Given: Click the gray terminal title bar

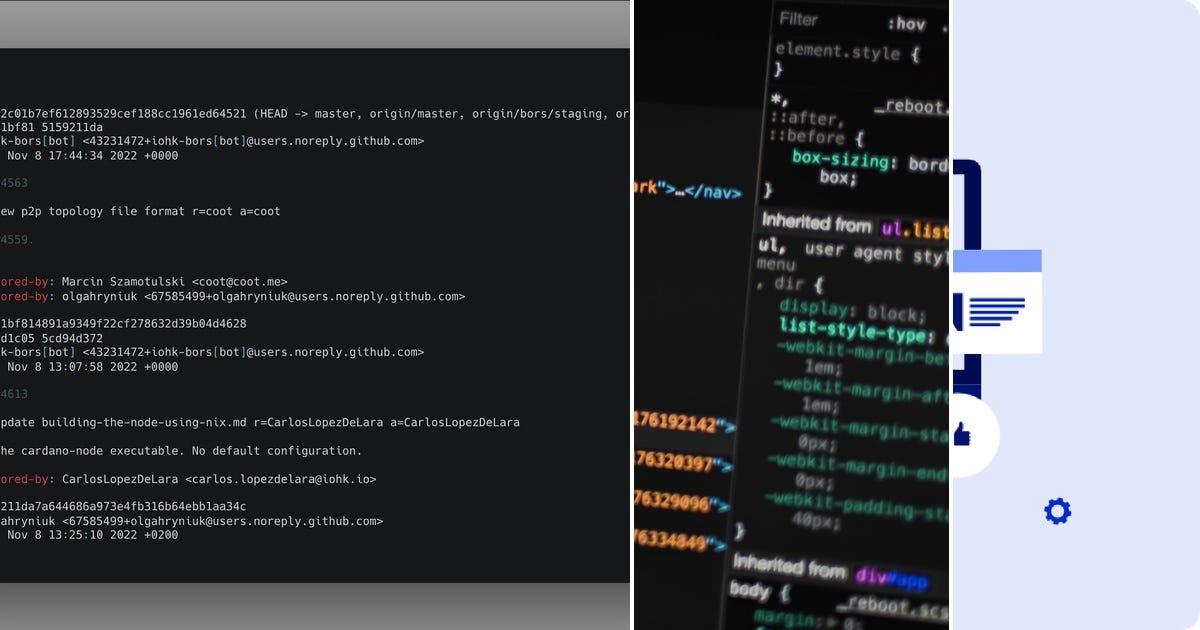Looking at the screenshot, I should (x=314, y=25).
